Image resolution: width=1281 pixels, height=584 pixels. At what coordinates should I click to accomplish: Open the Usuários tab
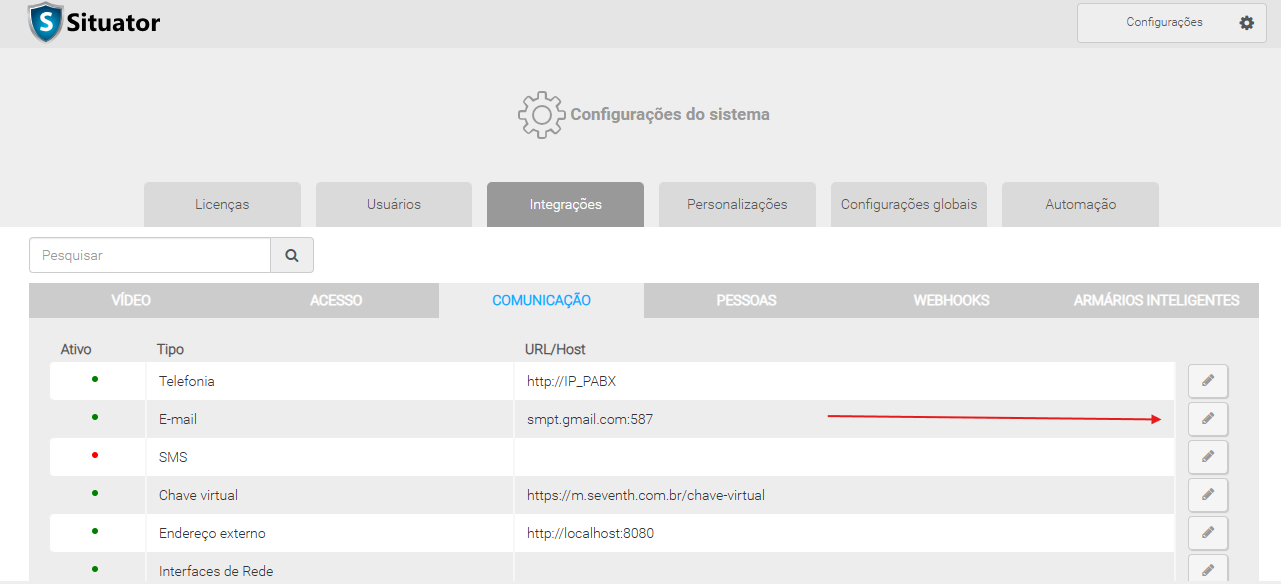pyautogui.click(x=394, y=204)
